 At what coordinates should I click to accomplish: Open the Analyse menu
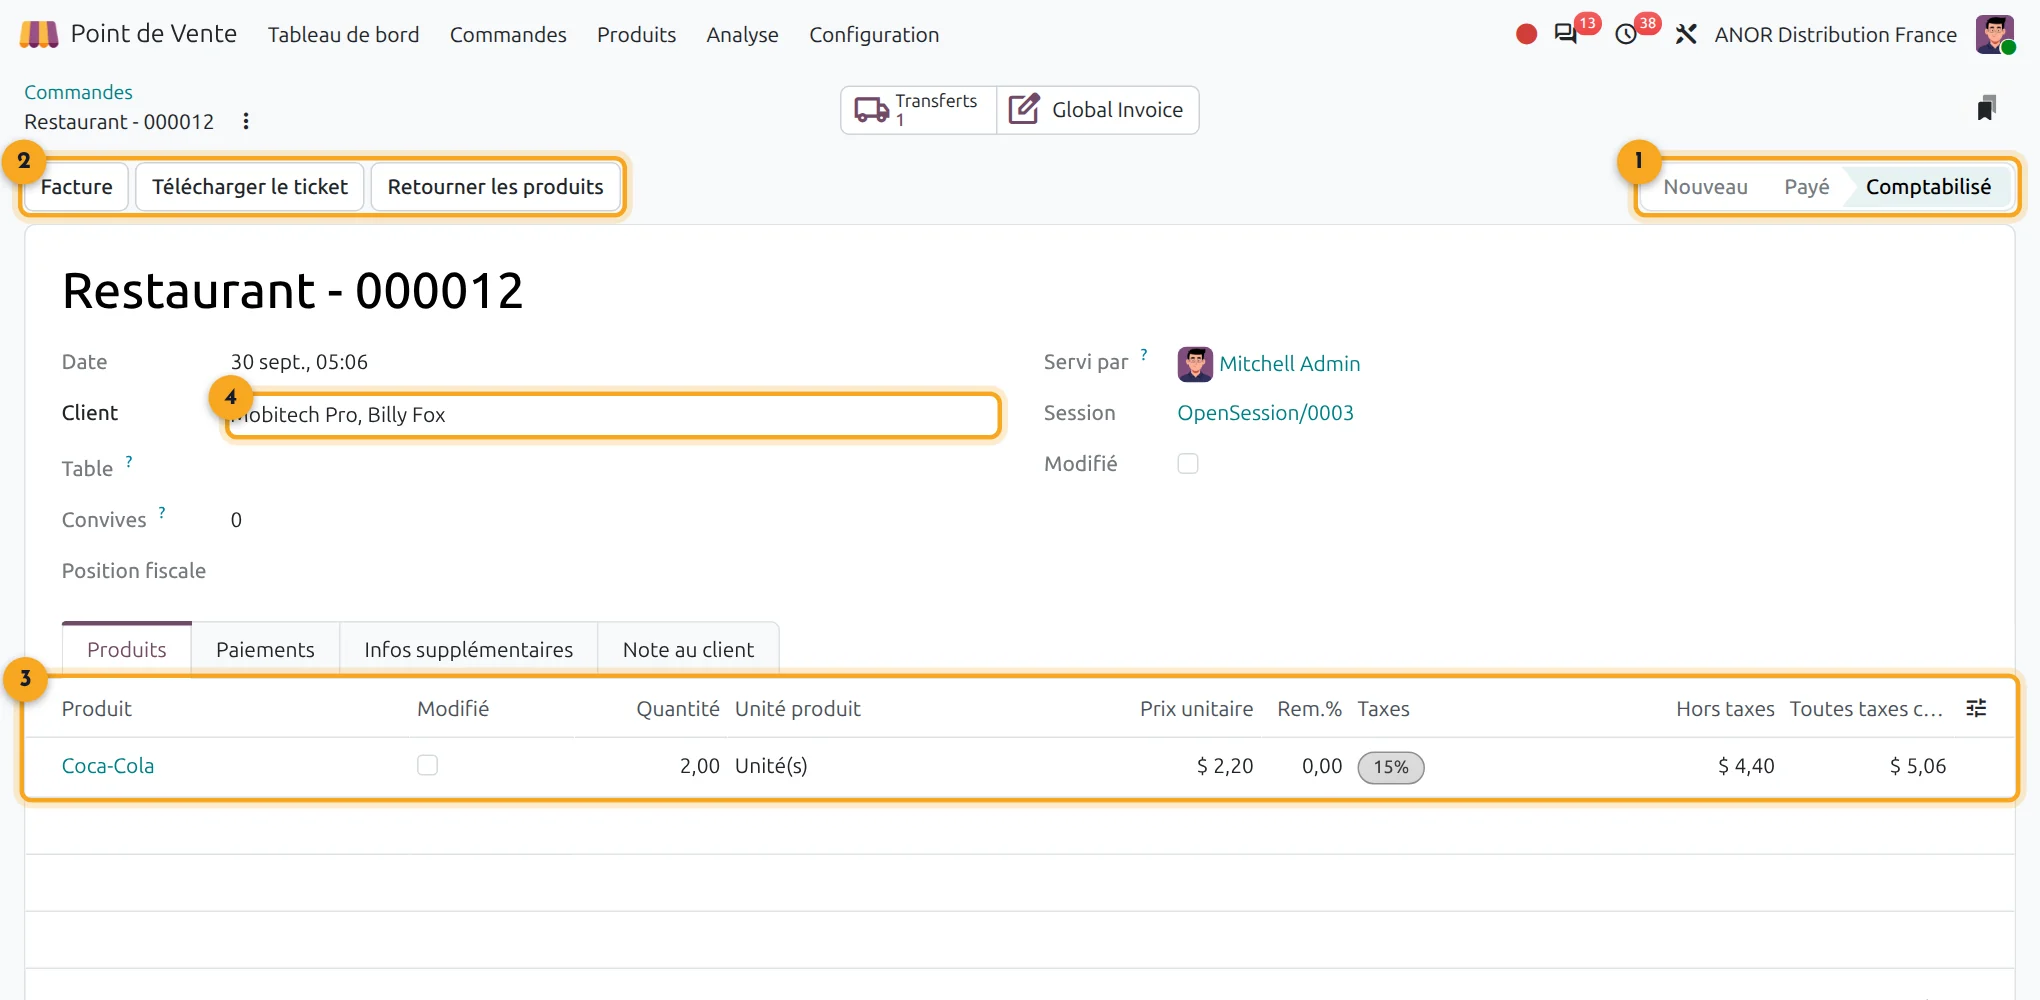tap(743, 35)
